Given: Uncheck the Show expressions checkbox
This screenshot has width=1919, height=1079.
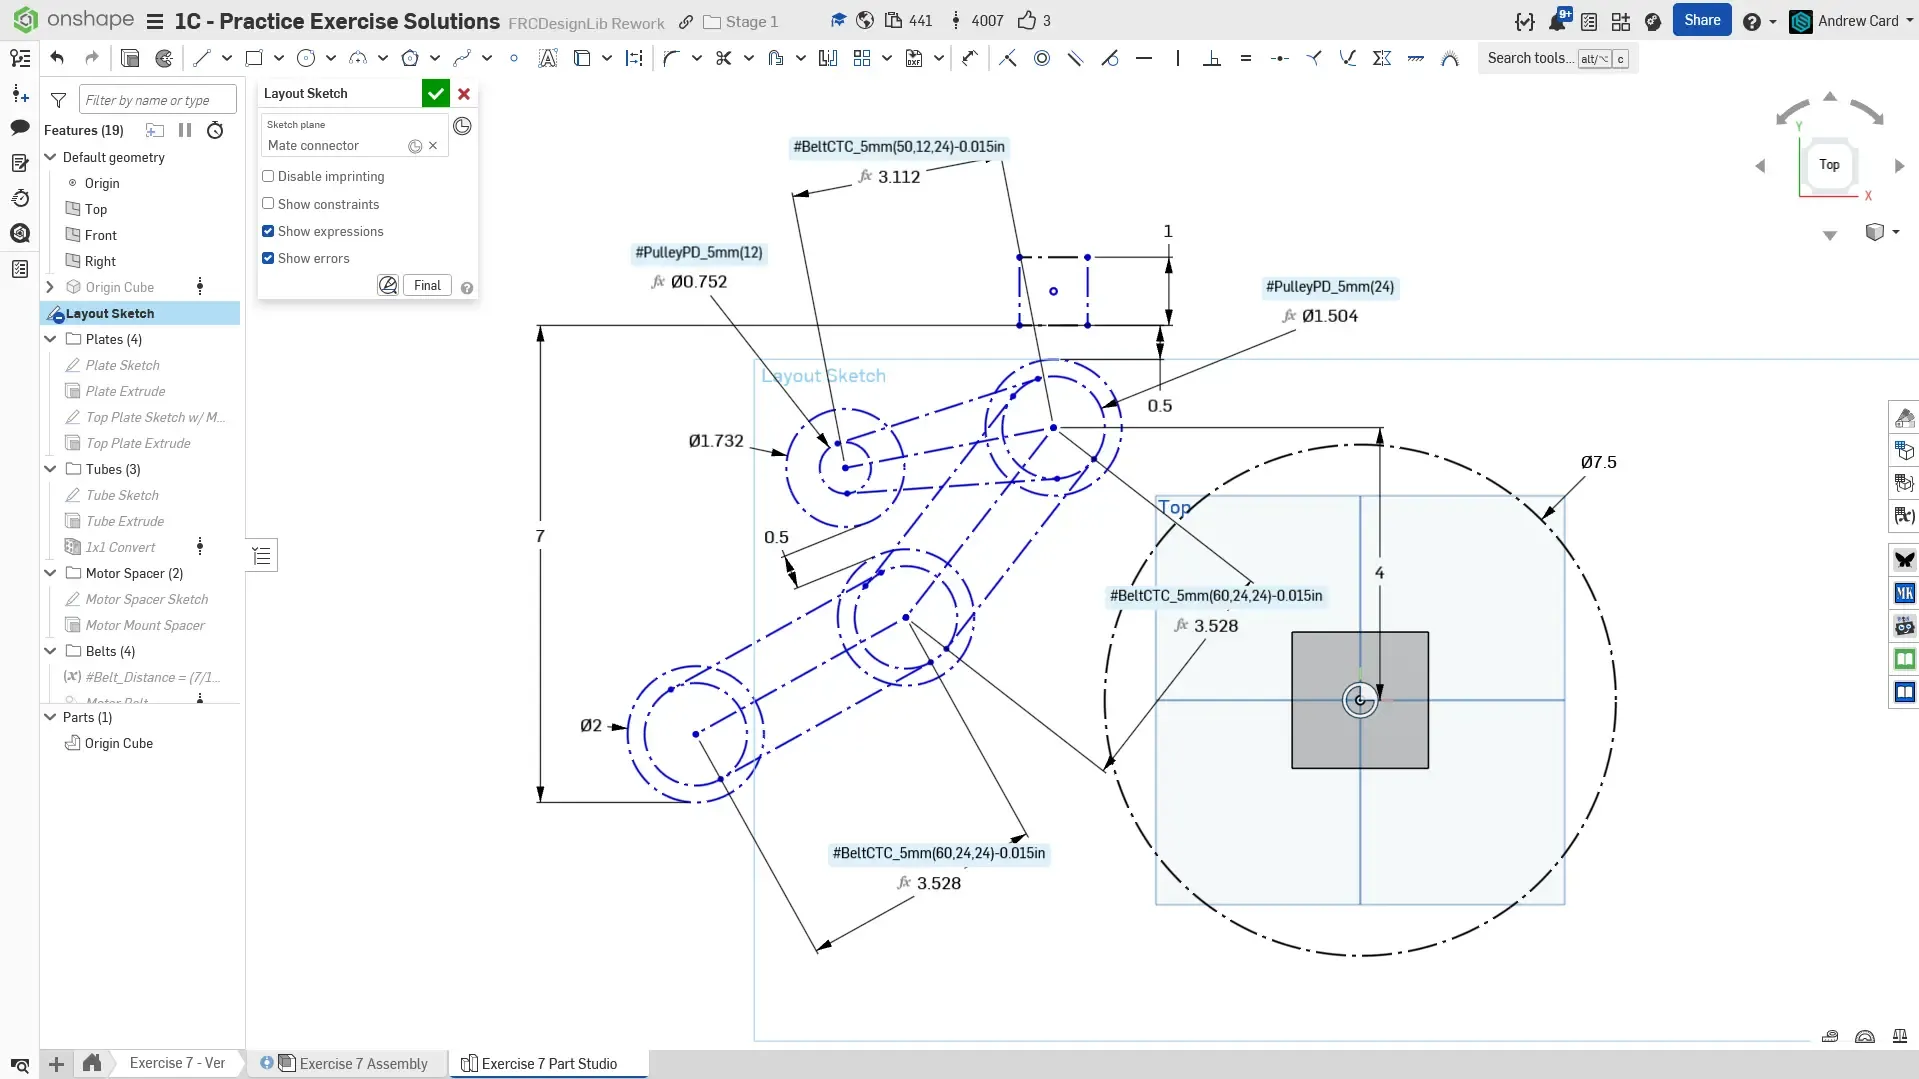Looking at the screenshot, I should click(268, 231).
